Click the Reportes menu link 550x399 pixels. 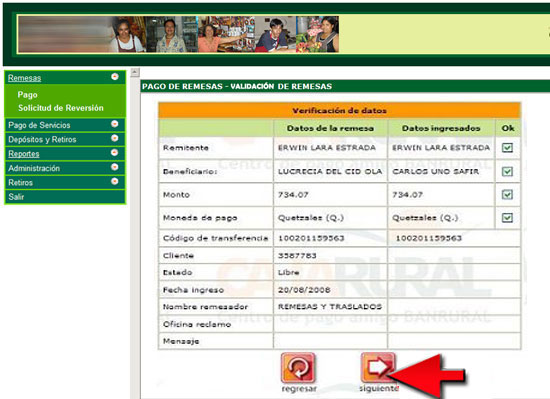(24, 154)
